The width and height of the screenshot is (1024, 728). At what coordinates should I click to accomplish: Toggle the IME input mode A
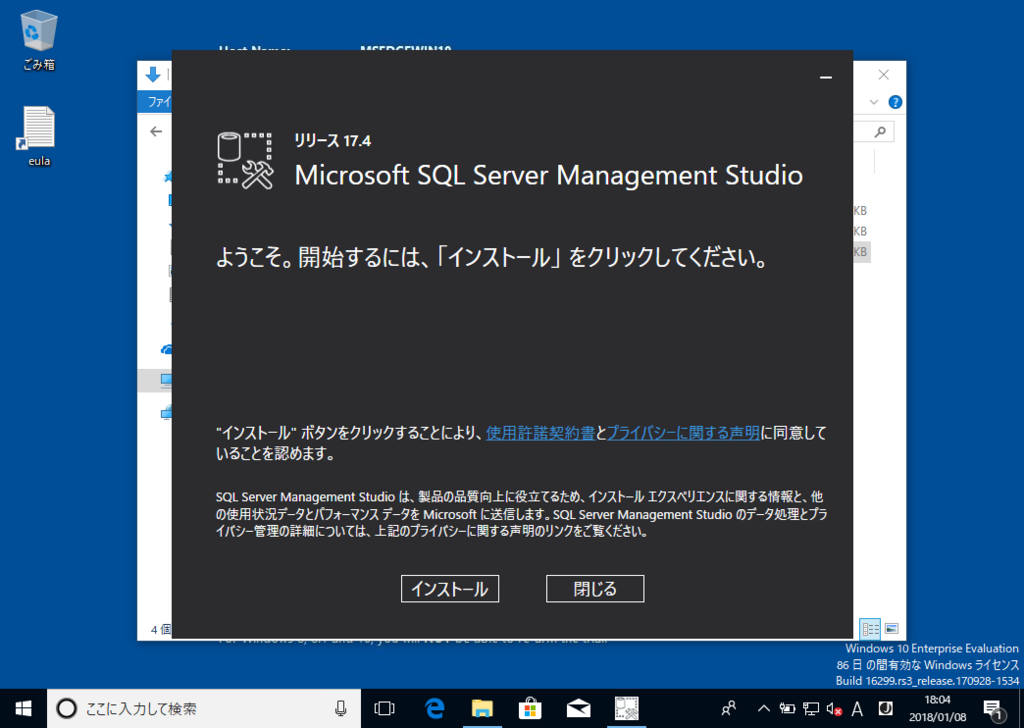[x=857, y=708]
